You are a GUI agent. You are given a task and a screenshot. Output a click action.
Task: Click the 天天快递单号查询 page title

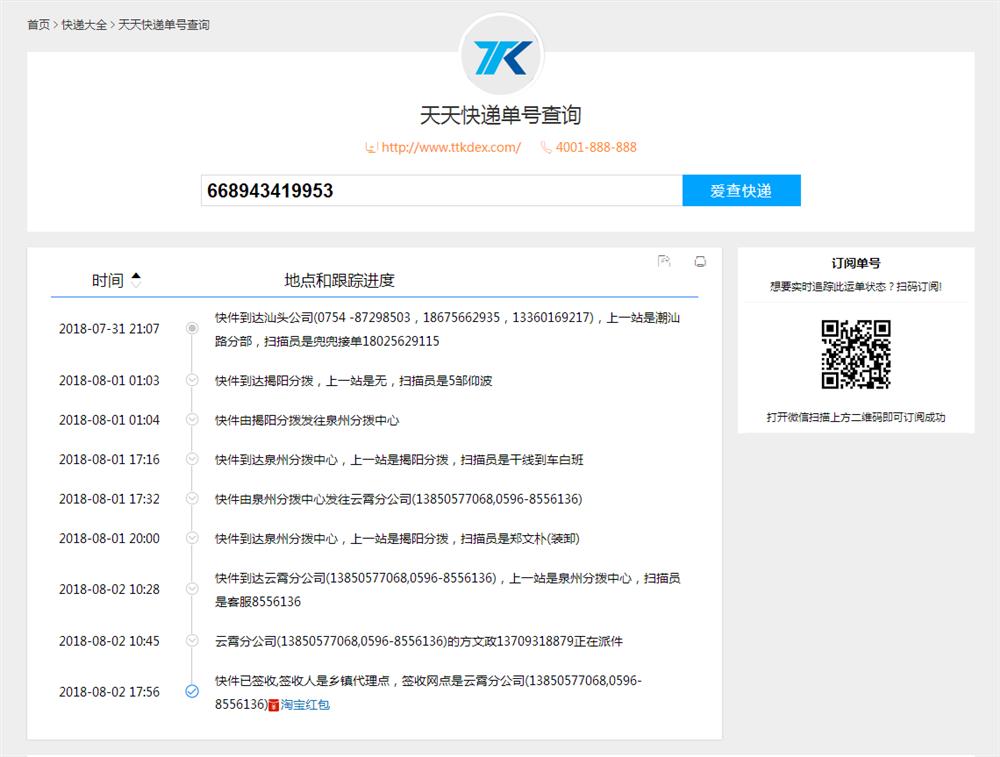(x=501, y=115)
